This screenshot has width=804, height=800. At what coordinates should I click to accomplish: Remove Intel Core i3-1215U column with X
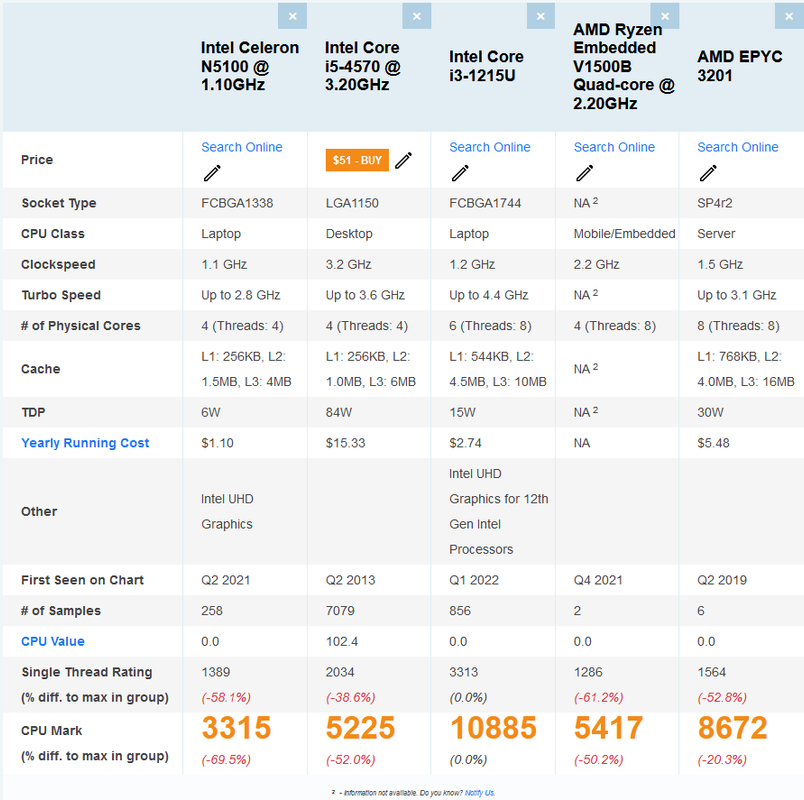tap(540, 16)
